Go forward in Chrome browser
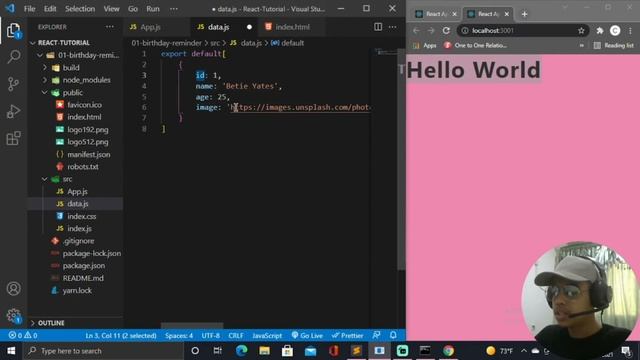The width and height of the screenshot is (640, 360). [x=431, y=31]
